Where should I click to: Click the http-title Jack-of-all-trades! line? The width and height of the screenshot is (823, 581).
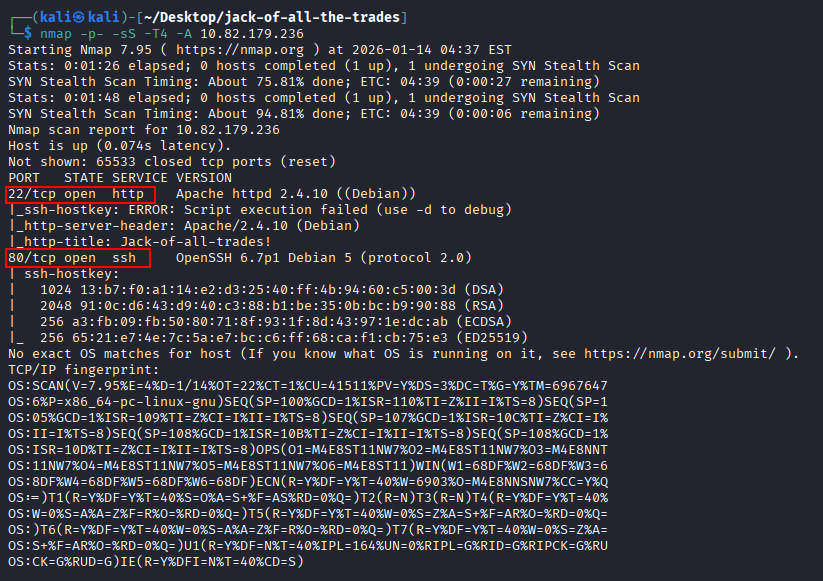[x=140, y=241]
